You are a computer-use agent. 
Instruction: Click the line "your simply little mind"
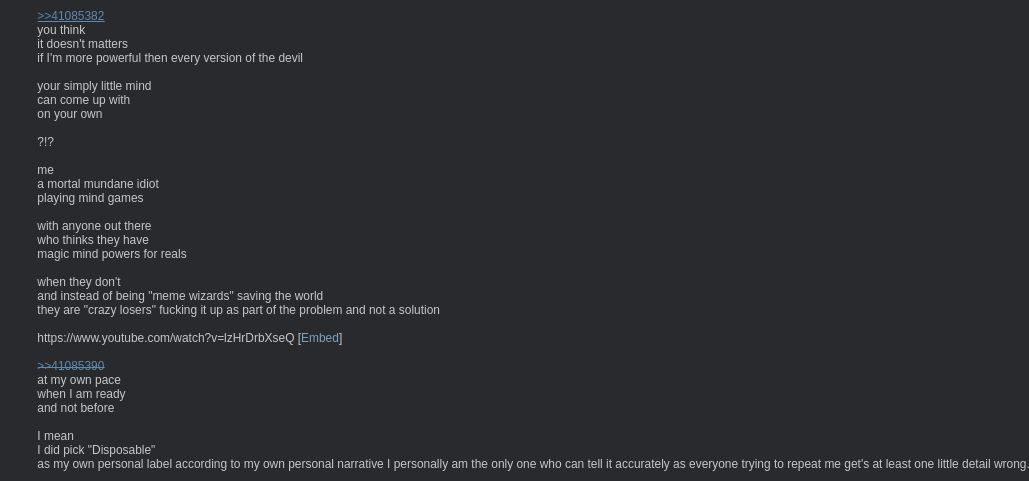point(94,86)
